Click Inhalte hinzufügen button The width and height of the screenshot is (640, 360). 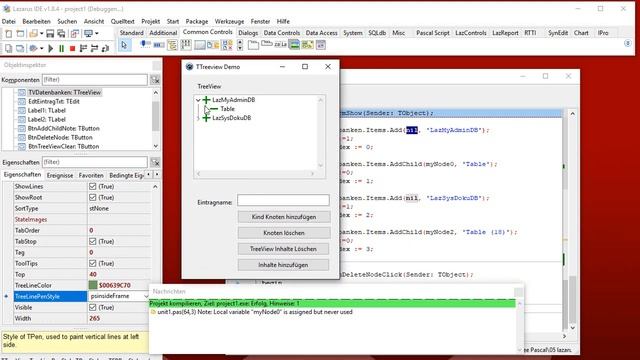tap(283, 265)
